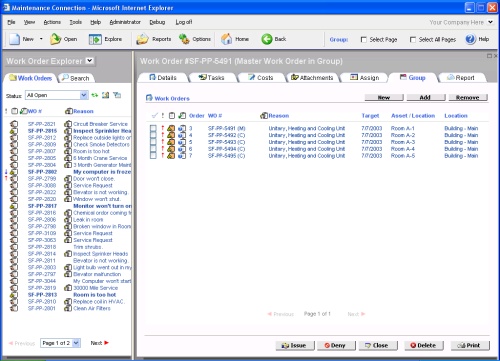Check the box for SF-PP-5492 (C)
500x361 pixels.
tap(153, 135)
